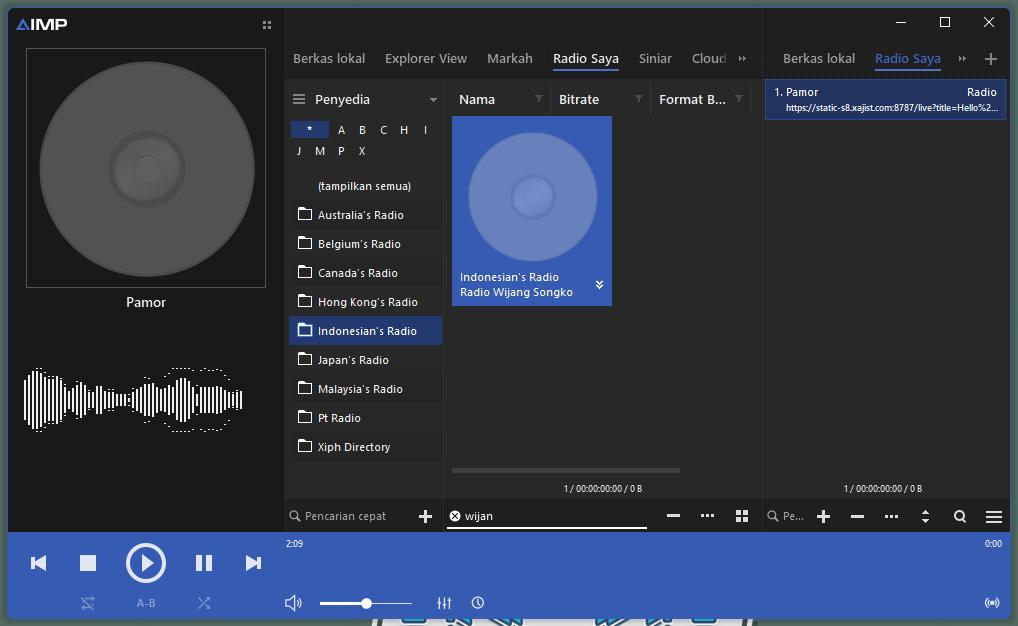The width and height of the screenshot is (1018, 626).
Task: Start playback with the Play button
Action: tap(145, 563)
